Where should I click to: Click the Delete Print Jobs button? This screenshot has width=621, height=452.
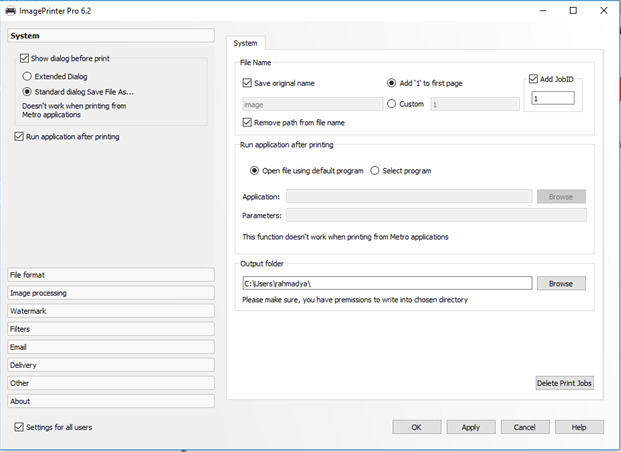point(565,383)
